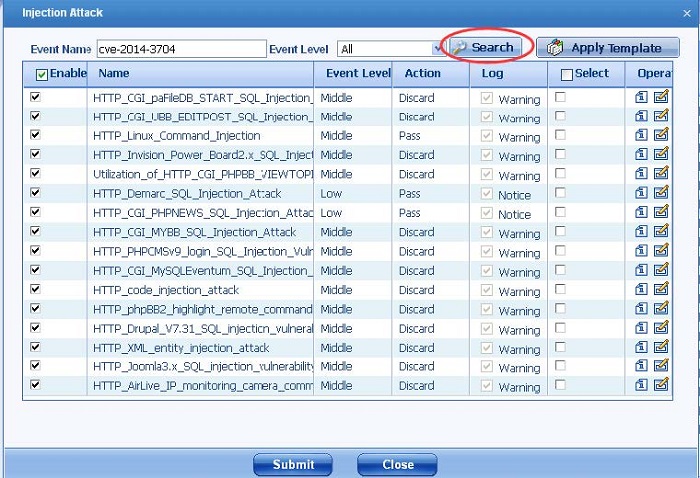The image size is (700, 478).
Task: Click the Close button at bottom
Action: (x=397, y=465)
